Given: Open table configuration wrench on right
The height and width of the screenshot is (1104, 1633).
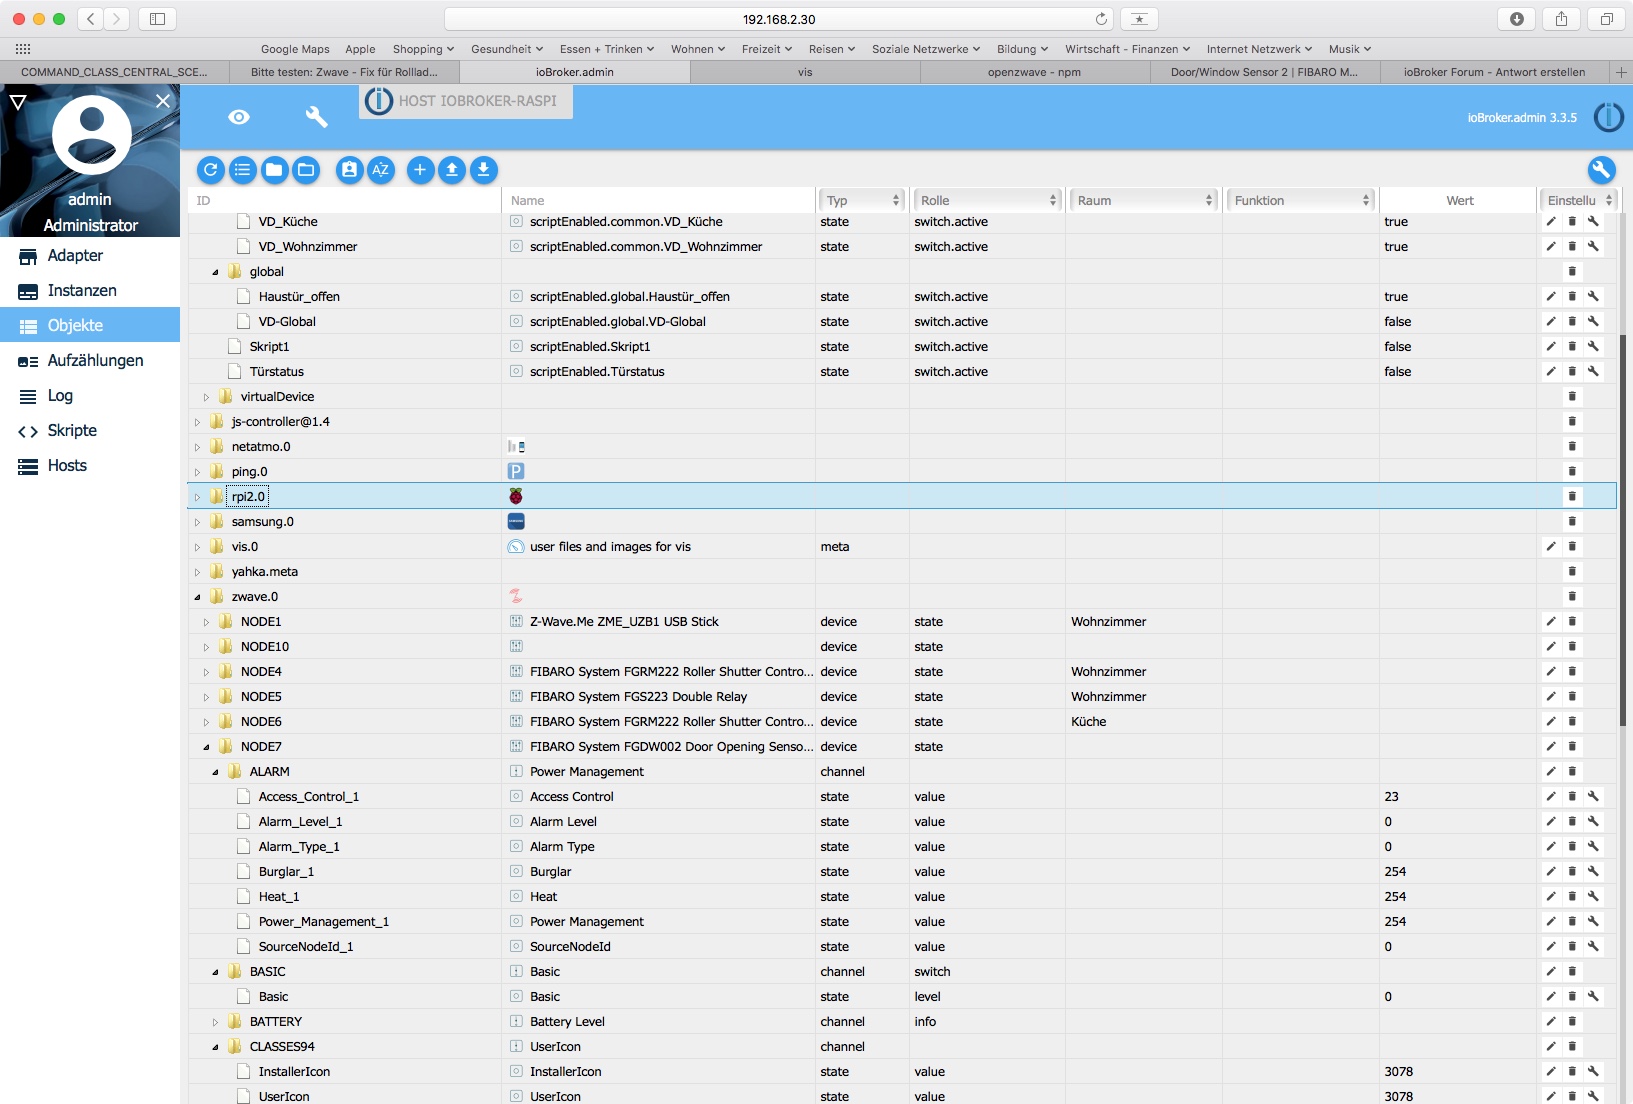Looking at the screenshot, I should [1601, 170].
